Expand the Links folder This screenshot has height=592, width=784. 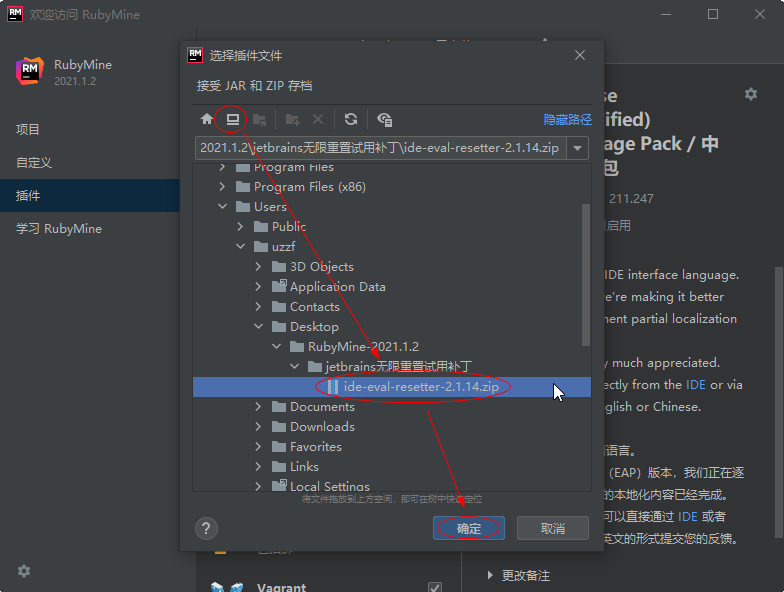pyautogui.click(x=258, y=466)
